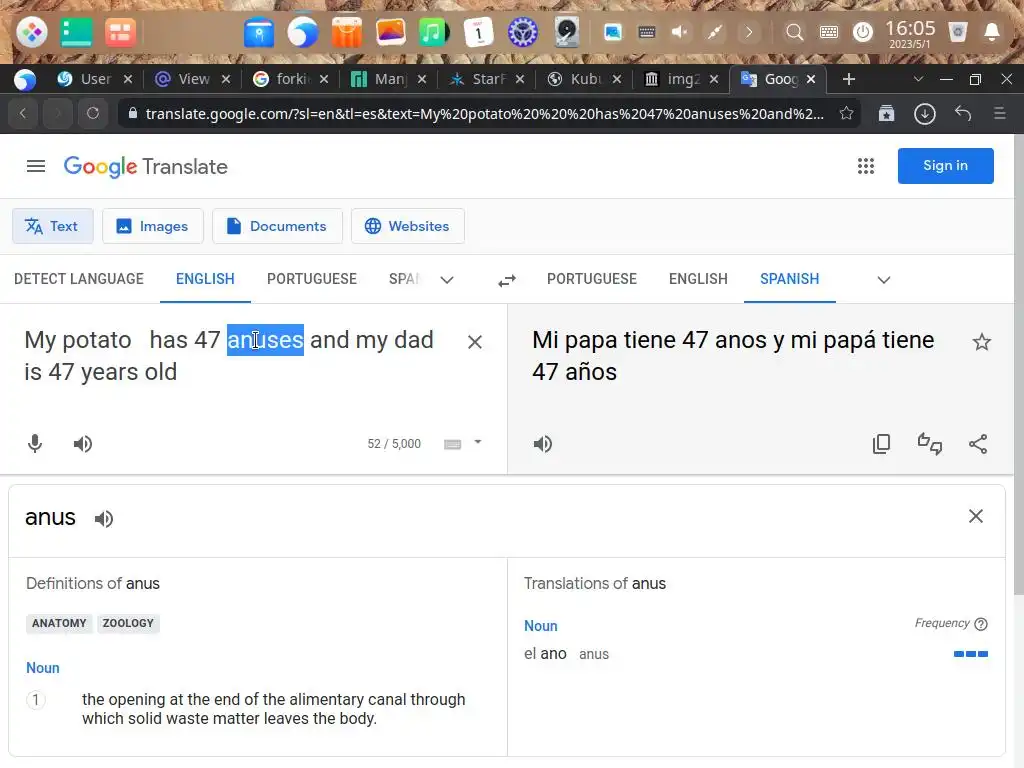
Task: Expand hidden system tray icons arrow
Action: pos(749,31)
